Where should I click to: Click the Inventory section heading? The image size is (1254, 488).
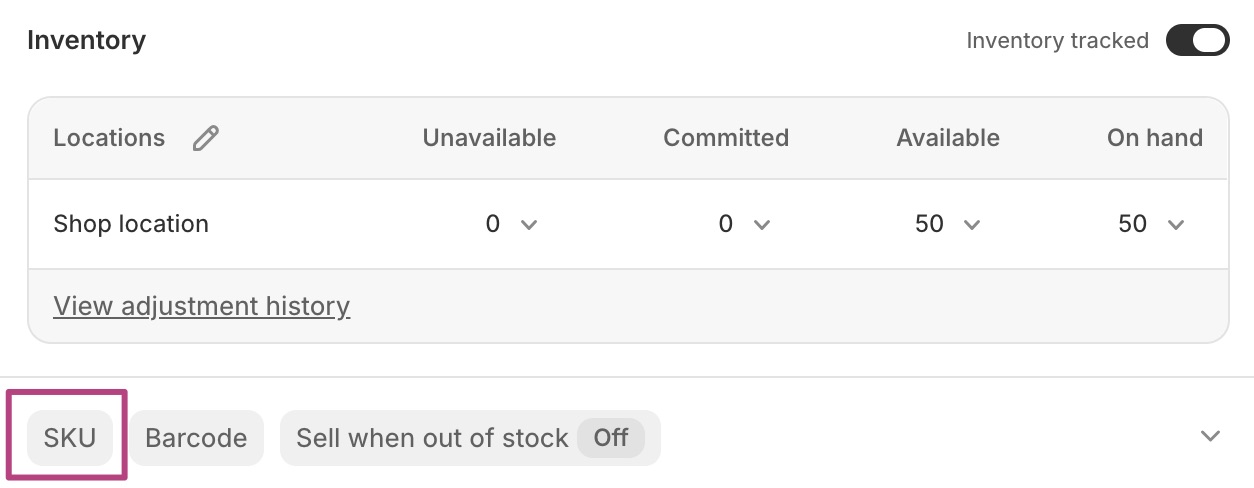pos(86,41)
